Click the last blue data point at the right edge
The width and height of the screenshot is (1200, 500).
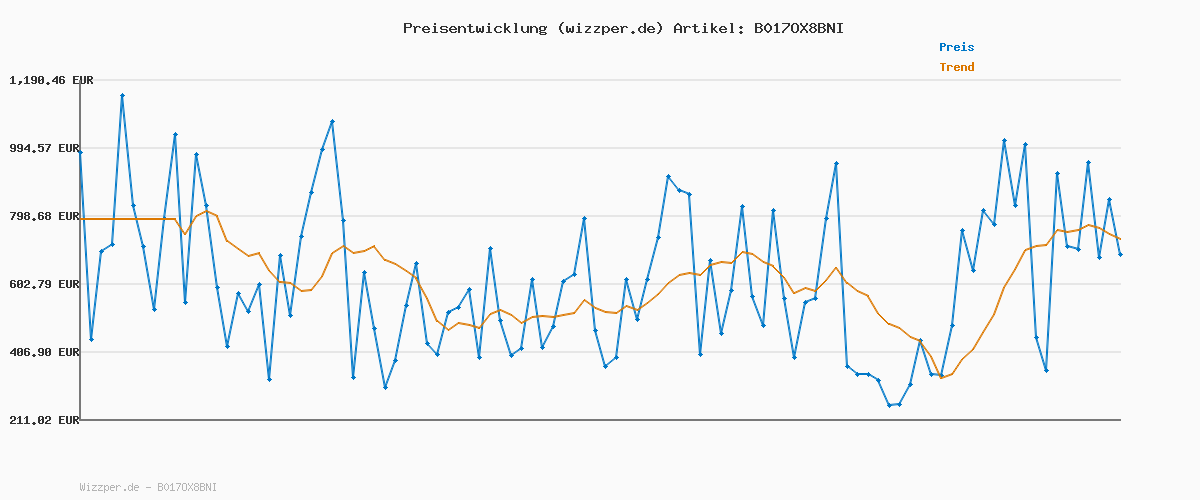pyautogui.click(x=1120, y=255)
